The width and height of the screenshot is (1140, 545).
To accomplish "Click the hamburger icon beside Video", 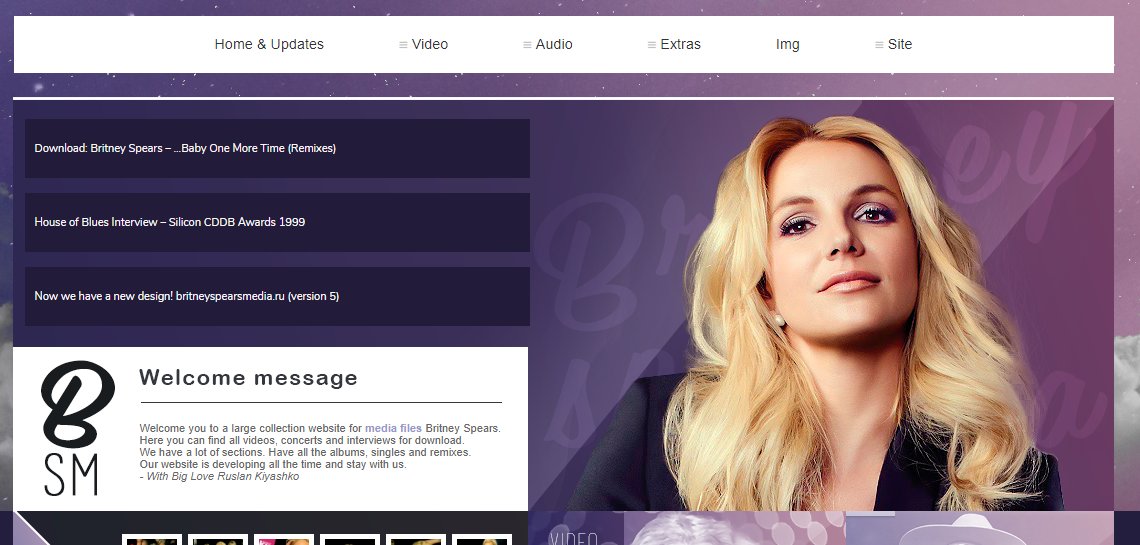I will pyautogui.click(x=403, y=45).
